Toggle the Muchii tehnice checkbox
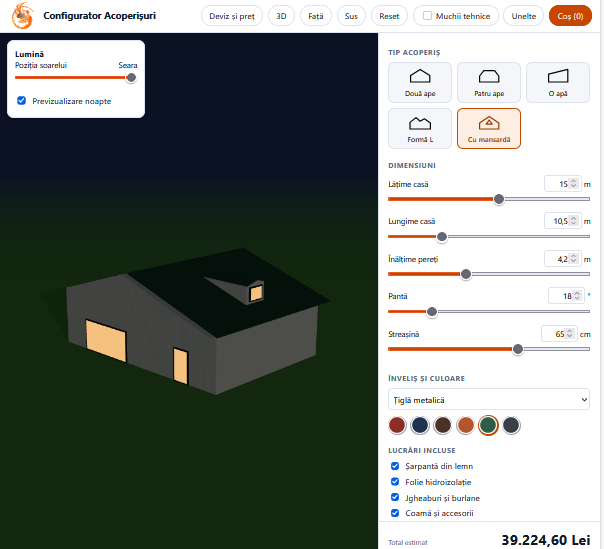Image resolution: width=604 pixels, height=549 pixels. click(x=427, y=16)
